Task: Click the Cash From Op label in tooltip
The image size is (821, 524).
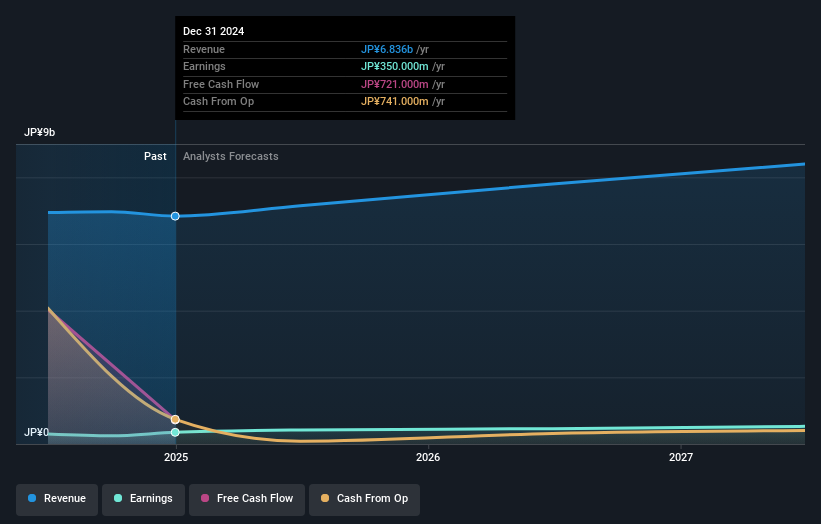Action: (218, 102)
